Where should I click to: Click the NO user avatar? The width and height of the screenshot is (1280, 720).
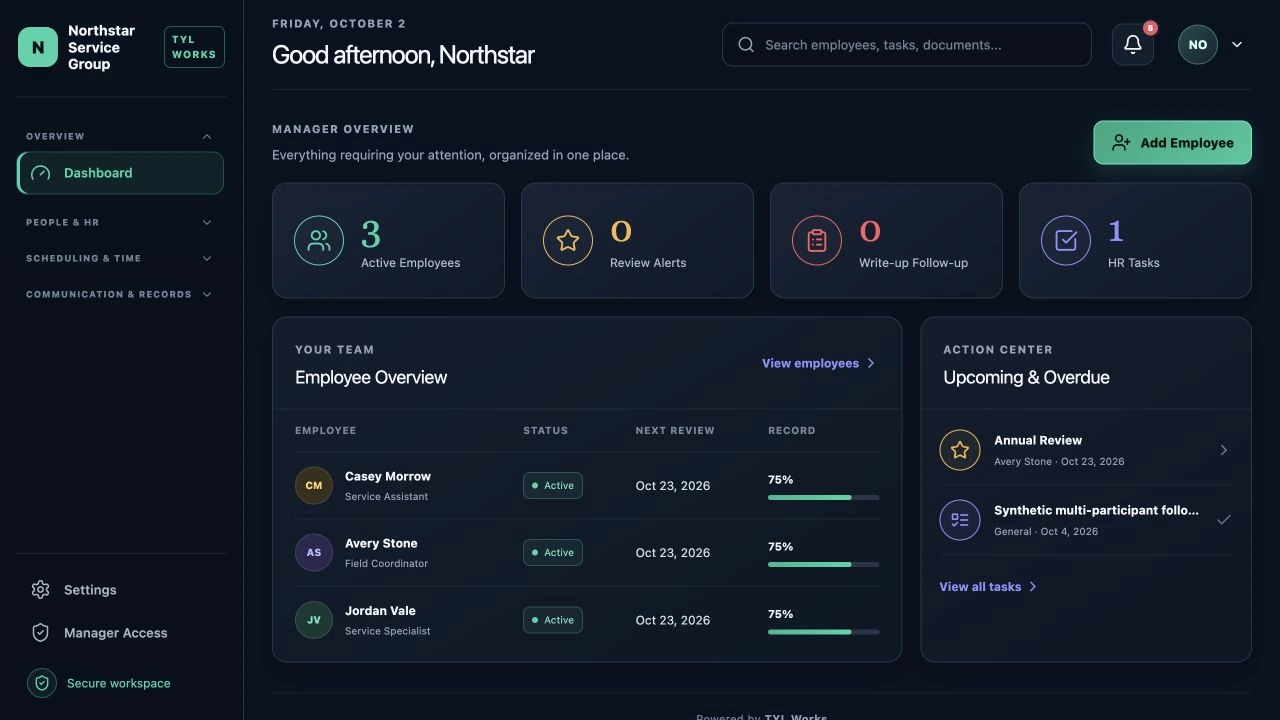tap(1198, 45)
